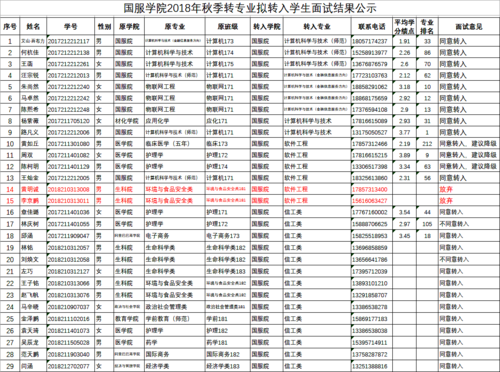Click the 原班级 column header

pos(228,26)
